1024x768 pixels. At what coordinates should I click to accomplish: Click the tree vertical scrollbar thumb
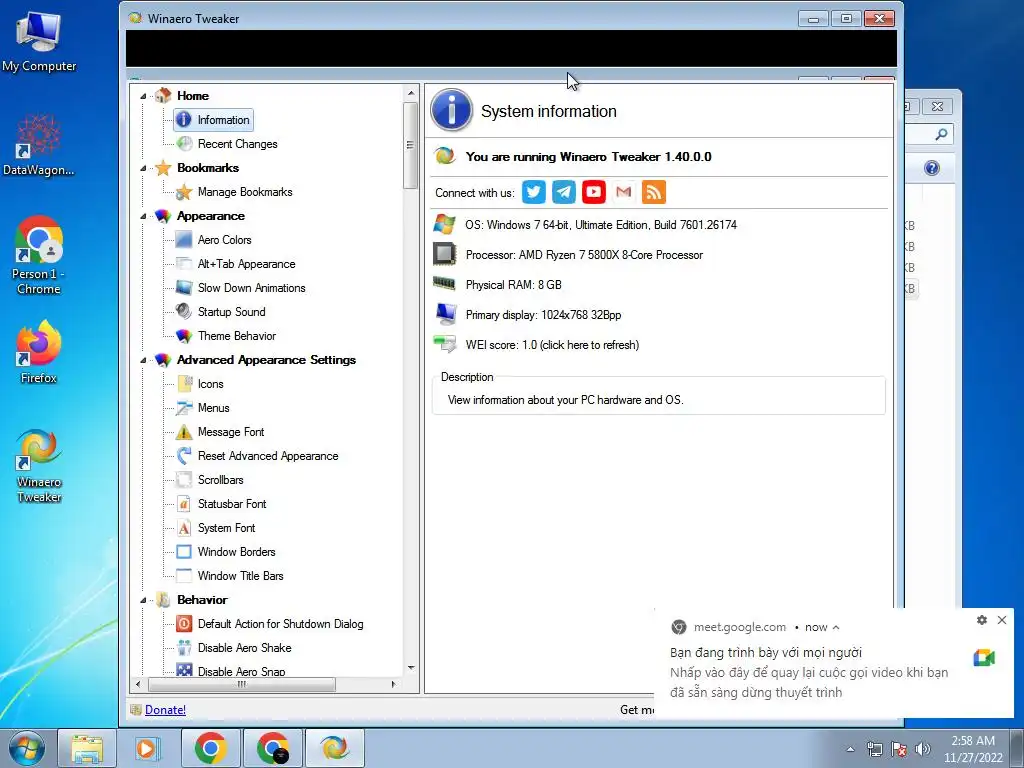pyautogui.click(x=410, y=145)
